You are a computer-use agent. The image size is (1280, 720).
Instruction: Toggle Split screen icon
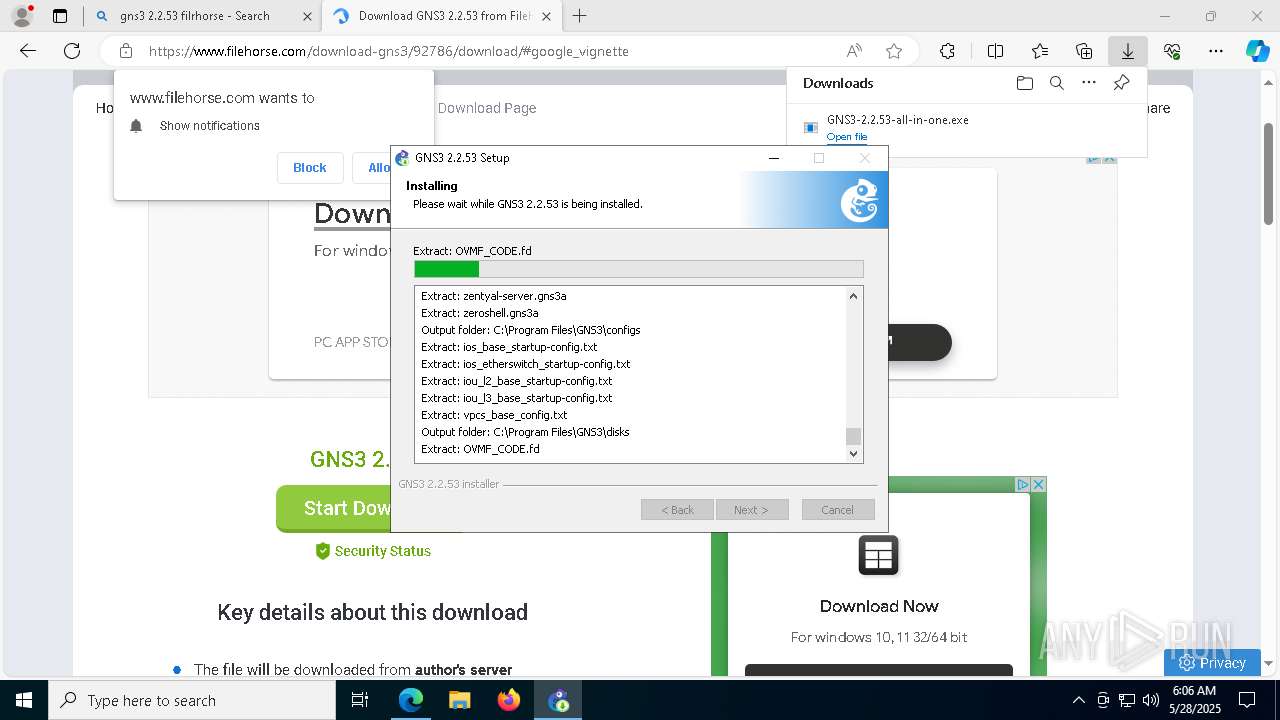(995, 51)
